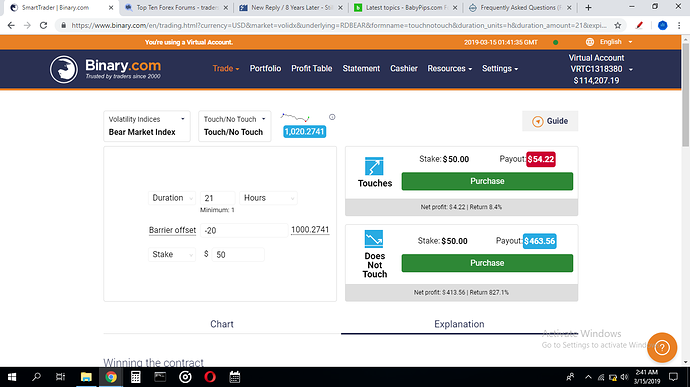This screenshot has width=690, height=387.
Task: Click the browser forward arrow
Action: tap(27, 26)
